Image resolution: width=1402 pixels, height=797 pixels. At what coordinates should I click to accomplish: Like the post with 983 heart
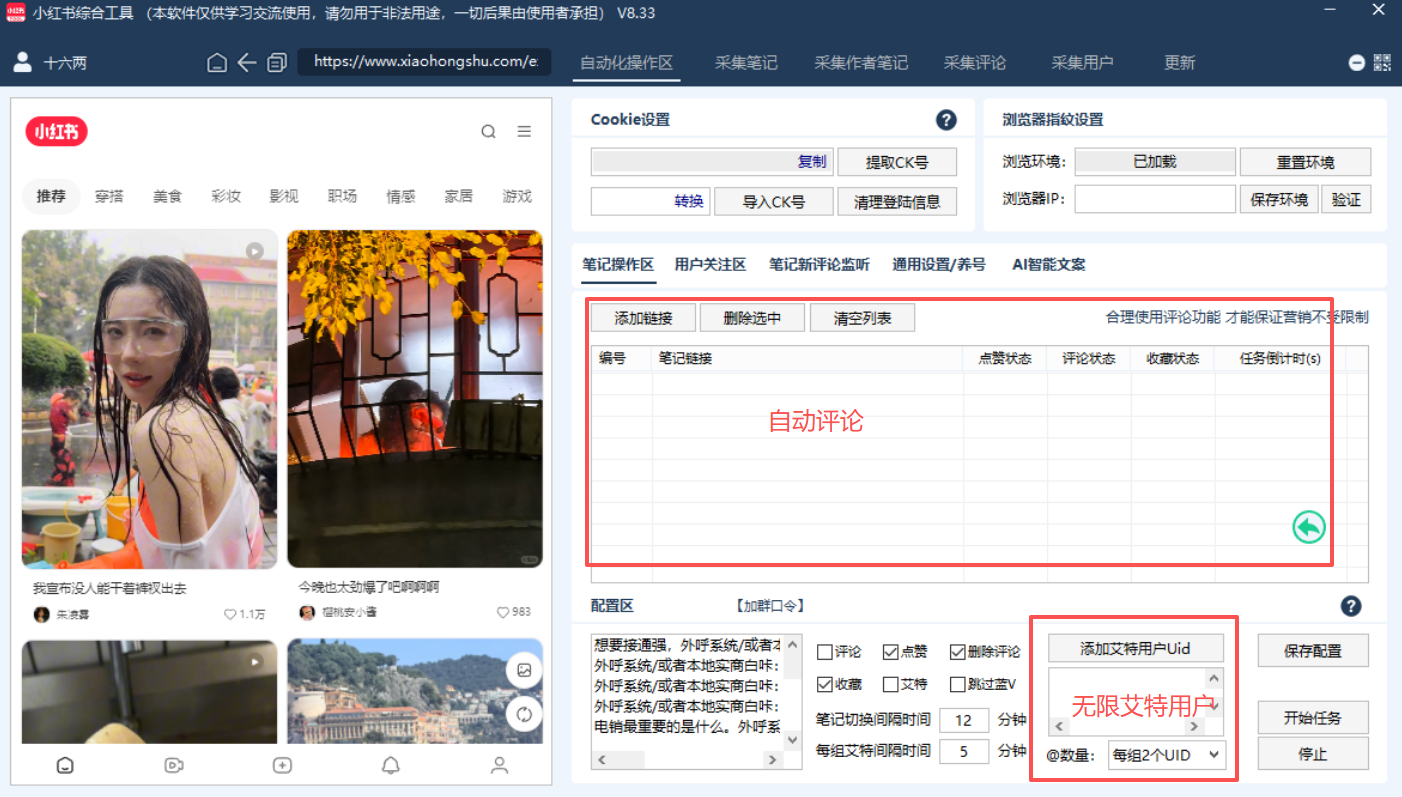503,612
